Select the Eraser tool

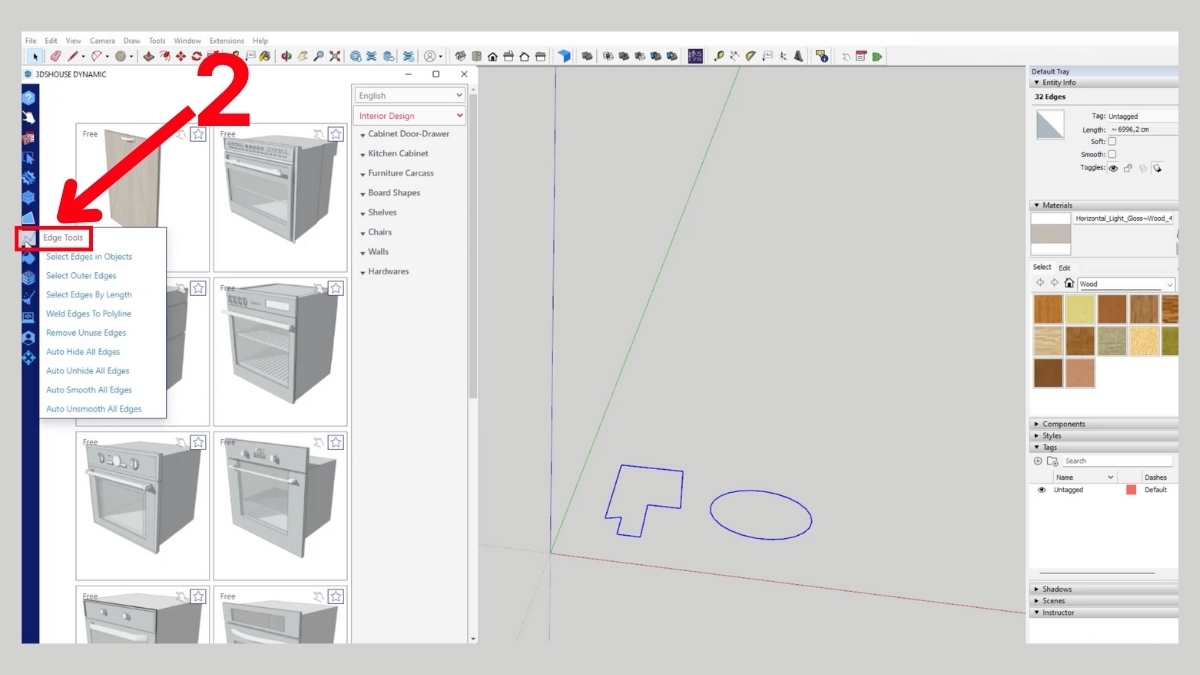(56, 57)
